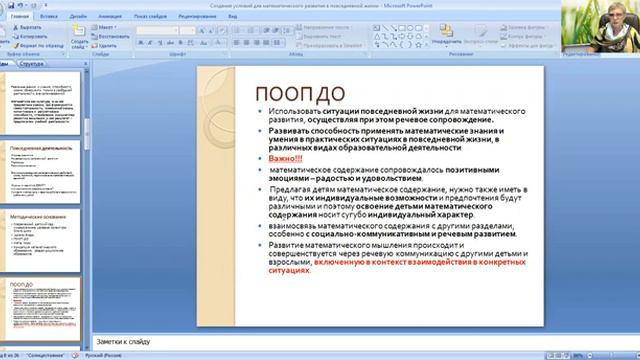Open the font name combo box
Image resolution: width=640 pixels, height=360 pixels.
[157, 31]
